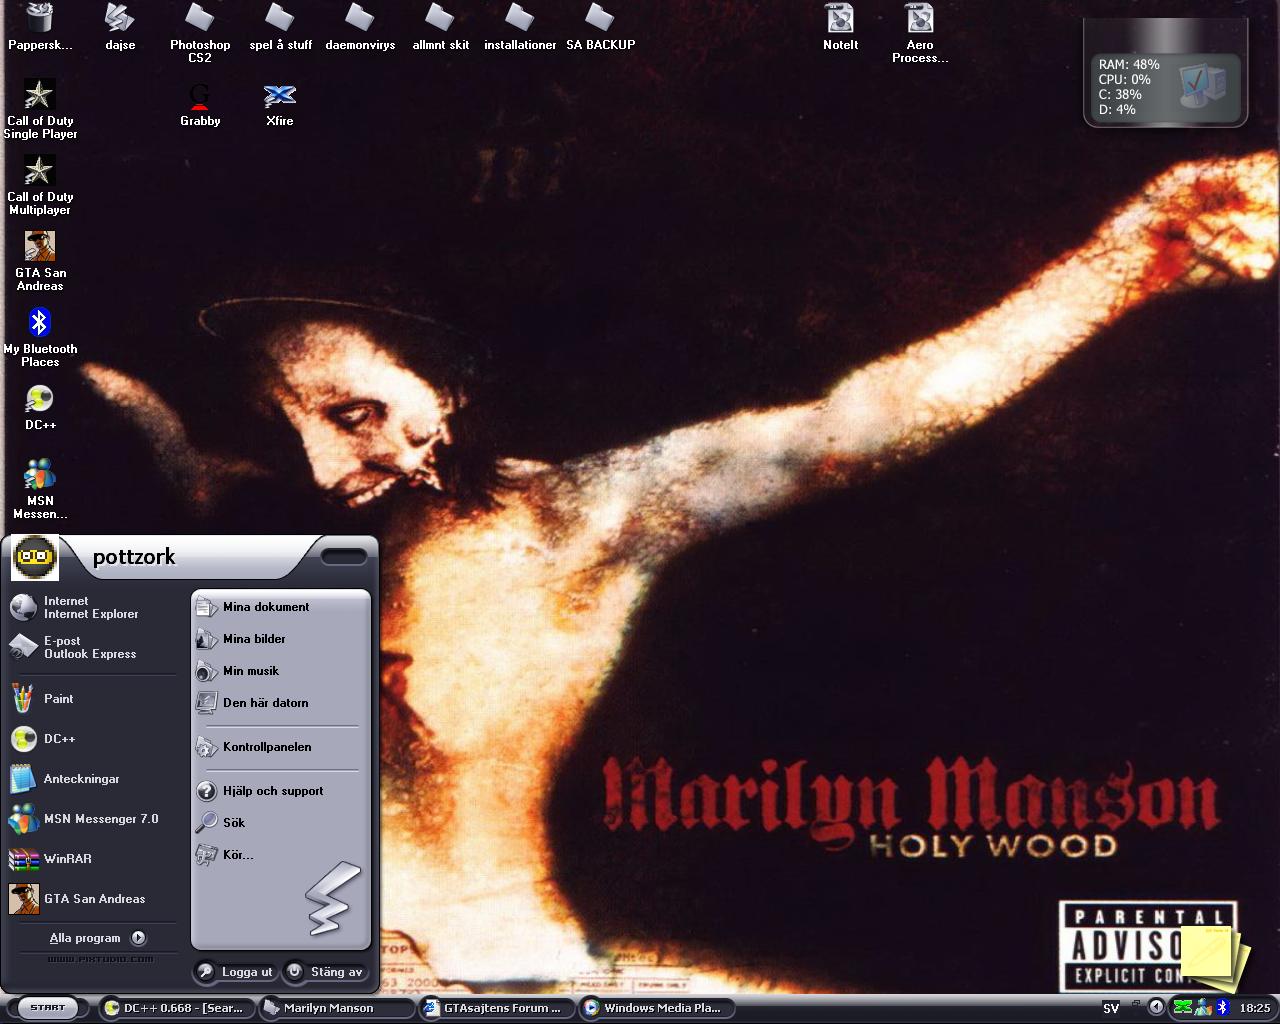Open the daemonvirys folder
The width and height of the screenshot is (1280, 1024).
(x=360, y=27)
